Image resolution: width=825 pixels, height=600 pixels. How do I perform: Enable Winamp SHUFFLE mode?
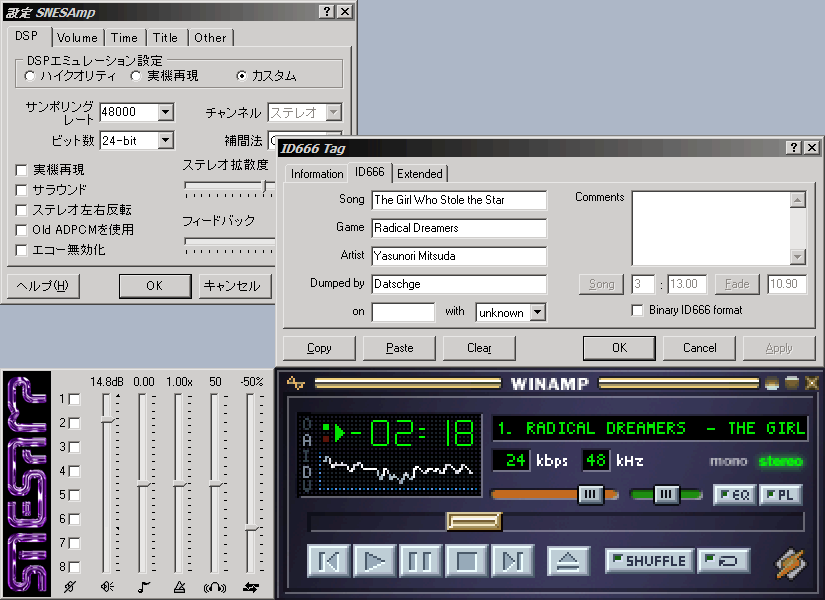coord(648,561)
